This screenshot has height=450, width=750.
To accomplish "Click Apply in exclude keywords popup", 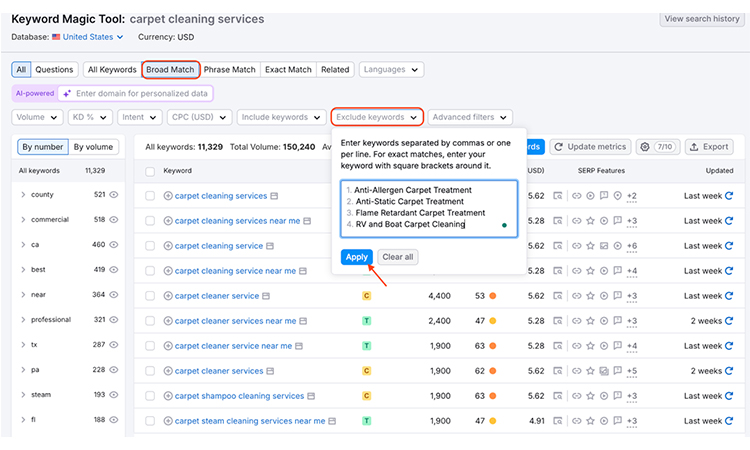I will click(356, 257).
